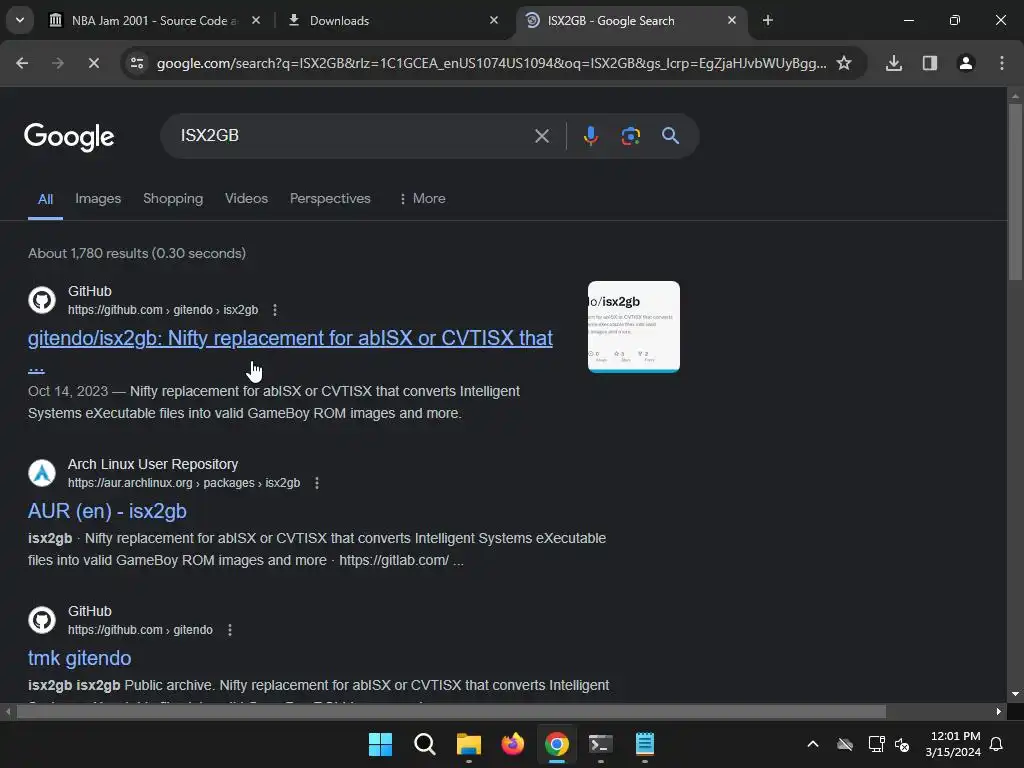Click the isx2gb GitHub preview thumbnail
The height and width of the screenshot is (768, 1024).
tap(633, 327)
